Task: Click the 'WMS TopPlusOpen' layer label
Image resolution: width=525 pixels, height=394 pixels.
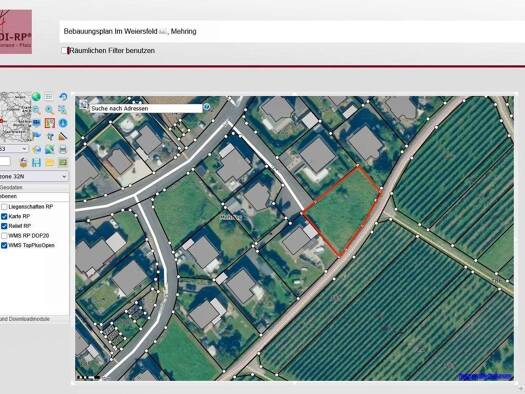Action: click(31, 245)
